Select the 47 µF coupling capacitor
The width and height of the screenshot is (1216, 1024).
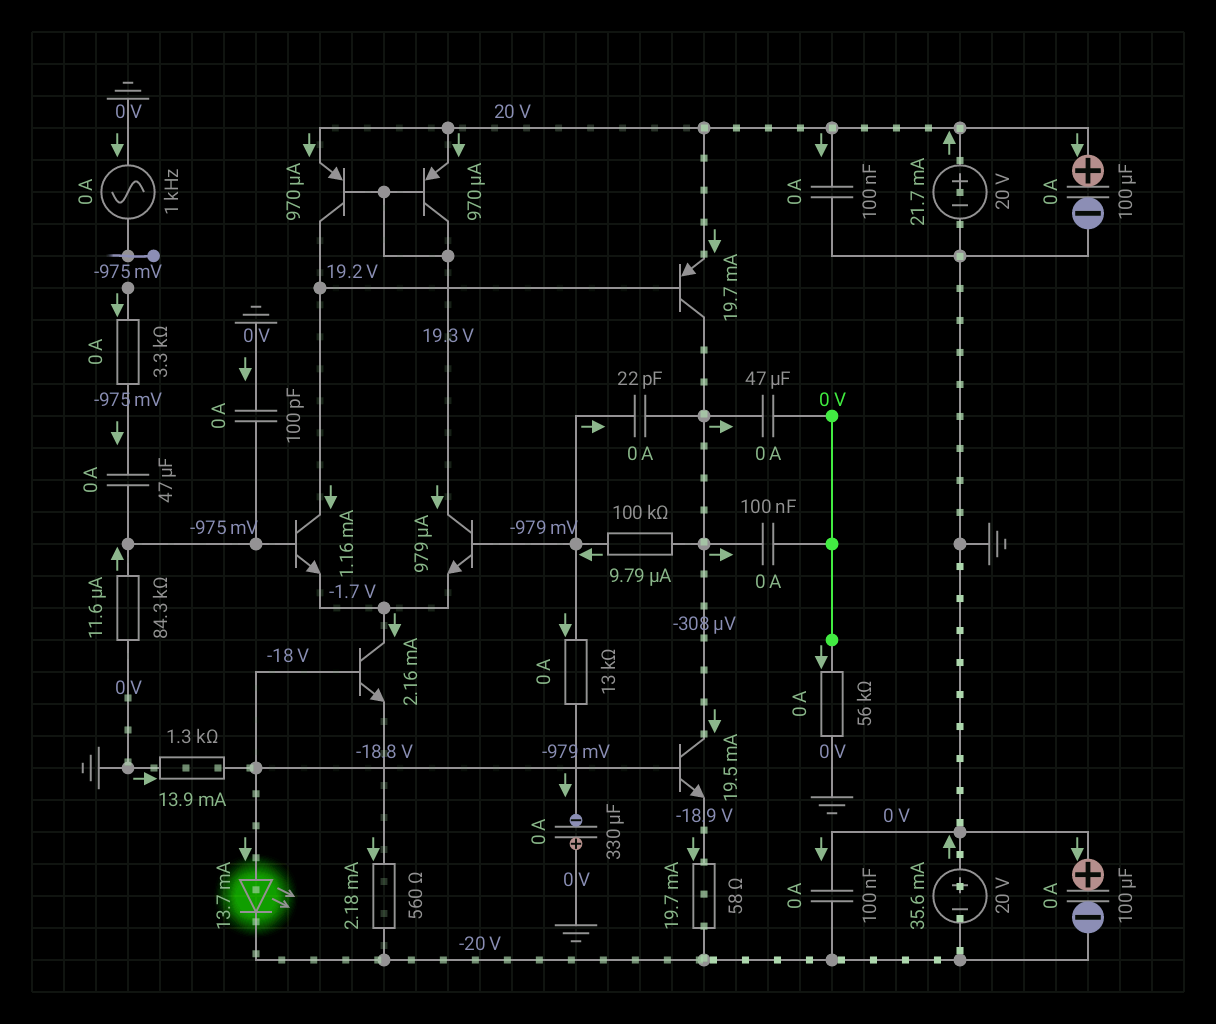[x=128, y=480]
